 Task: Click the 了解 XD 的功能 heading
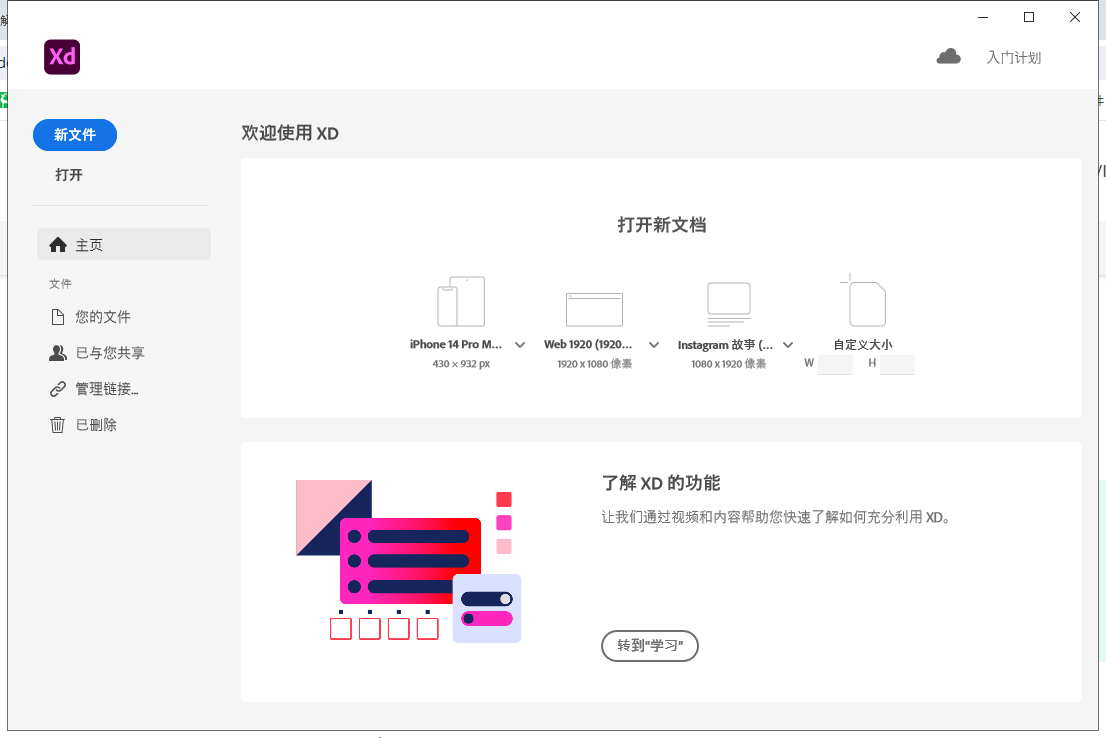pos(661,483)
